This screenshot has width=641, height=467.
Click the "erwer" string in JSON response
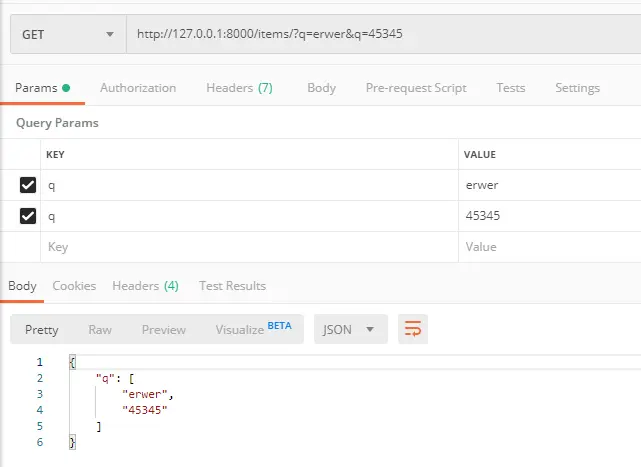tap(145, 394)
